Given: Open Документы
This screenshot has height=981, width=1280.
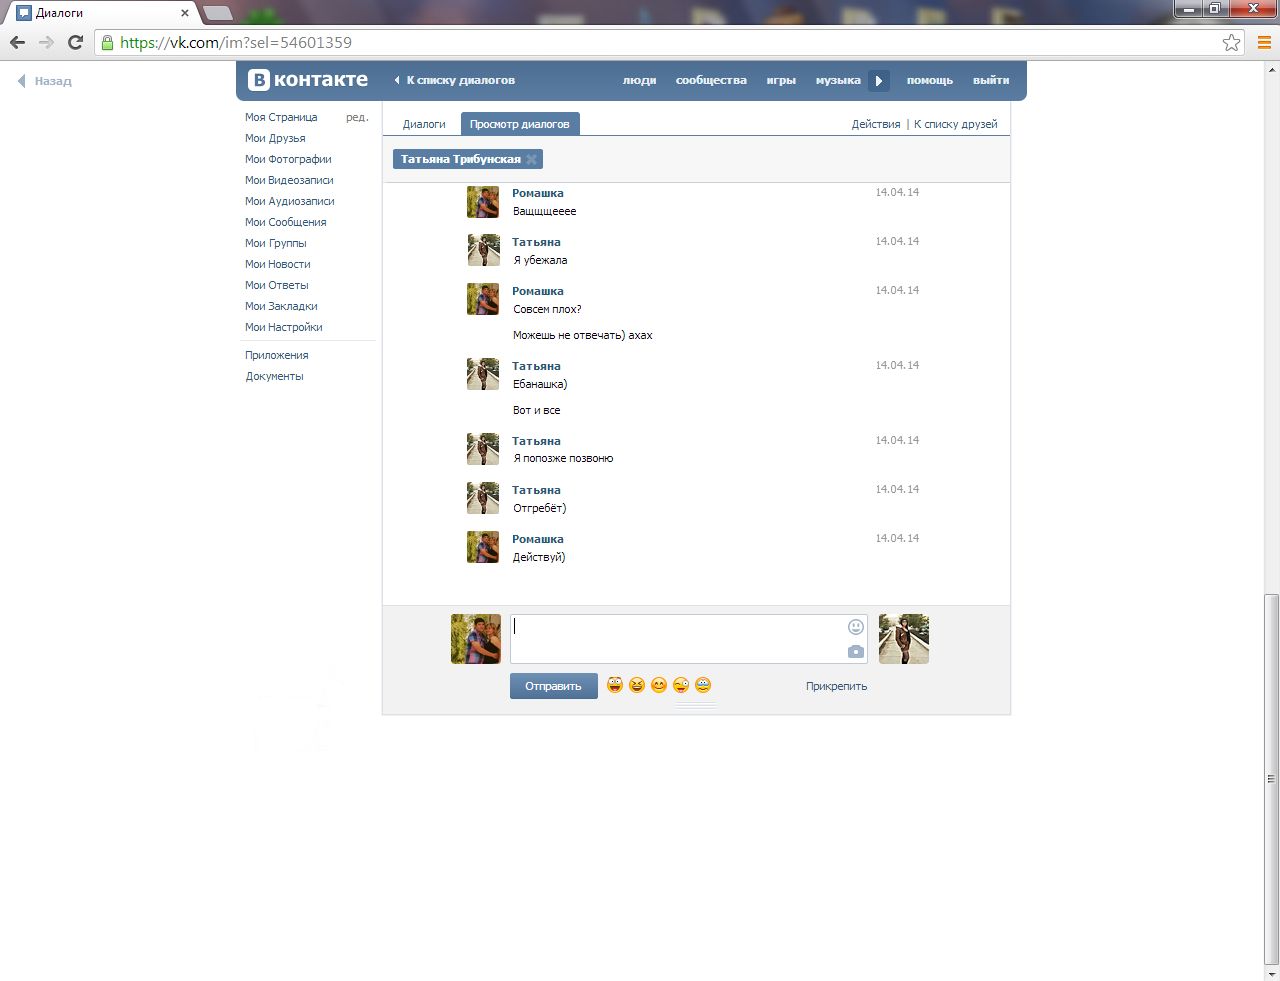Looking at the screenshot, I should coord(275,376).
